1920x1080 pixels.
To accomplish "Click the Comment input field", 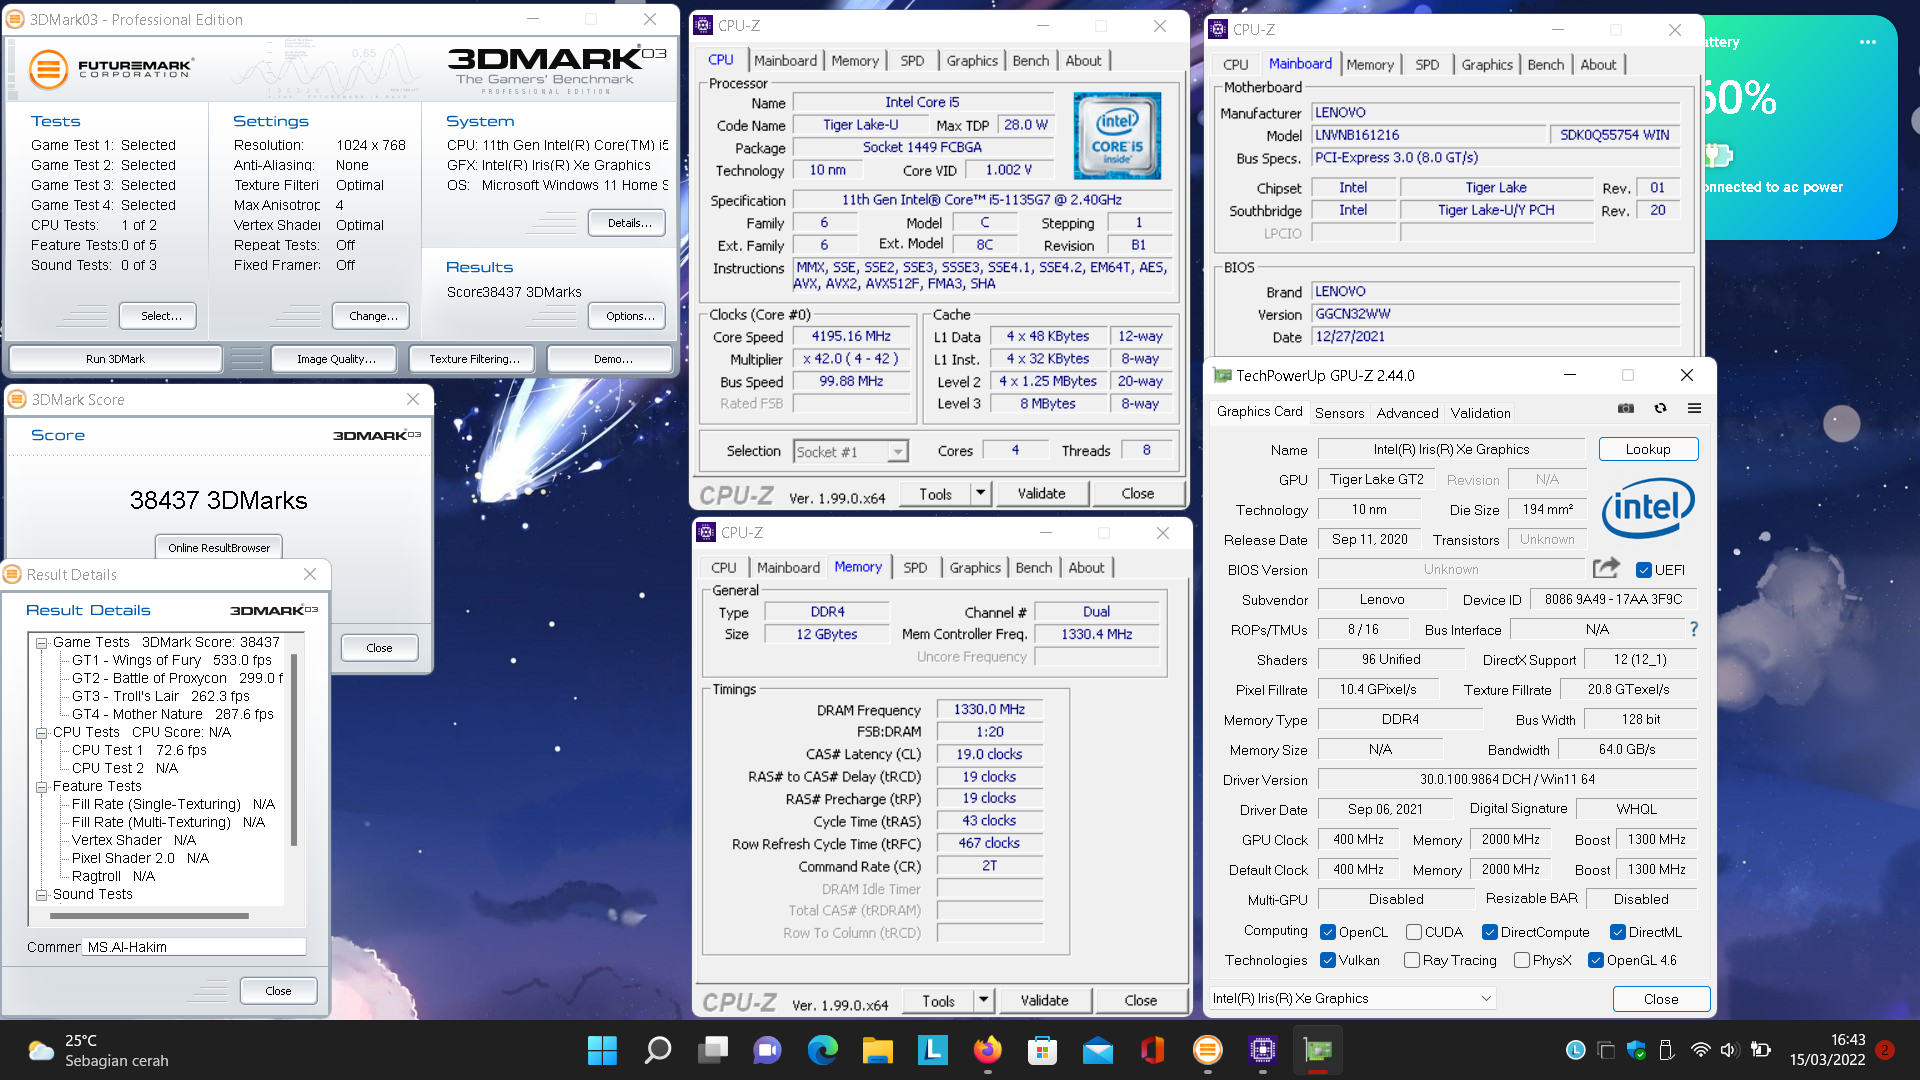I will click(195, 947).
